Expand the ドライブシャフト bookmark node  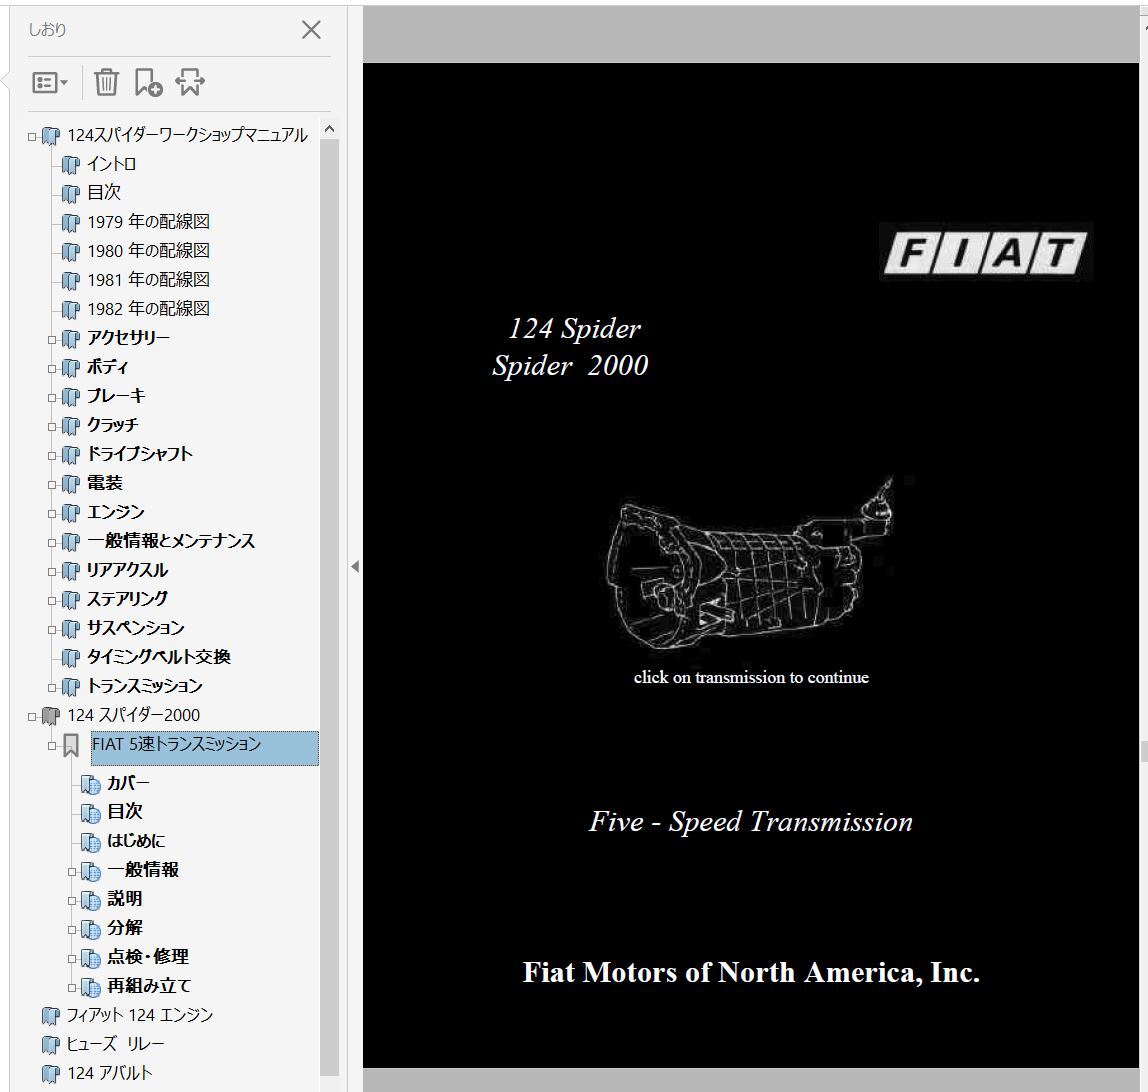point(52,455)
